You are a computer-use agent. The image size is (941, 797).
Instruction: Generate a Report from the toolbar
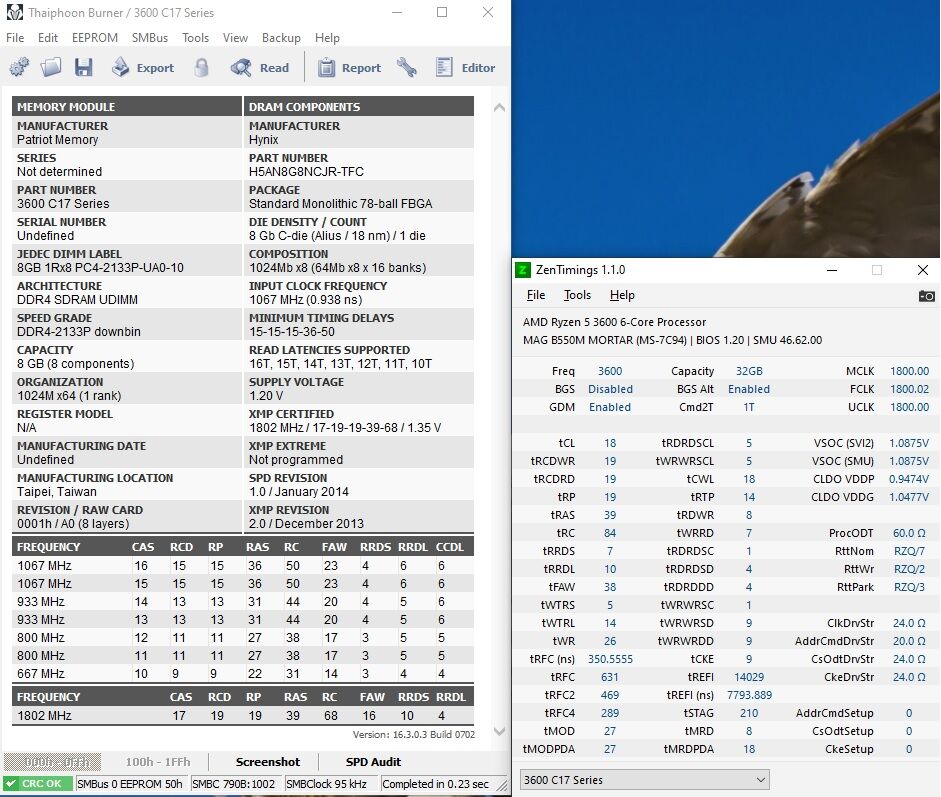pos(349,67)
